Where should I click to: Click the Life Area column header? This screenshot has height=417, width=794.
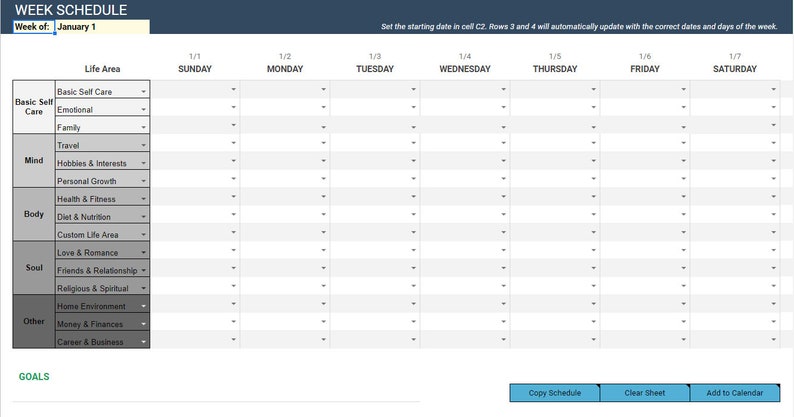[102, 69]
